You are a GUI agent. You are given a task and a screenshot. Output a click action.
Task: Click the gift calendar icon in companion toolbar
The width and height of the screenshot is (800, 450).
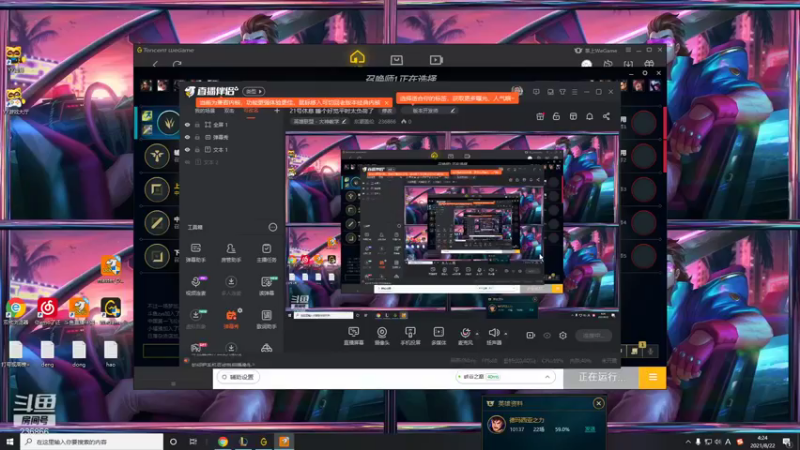(540, 116)
